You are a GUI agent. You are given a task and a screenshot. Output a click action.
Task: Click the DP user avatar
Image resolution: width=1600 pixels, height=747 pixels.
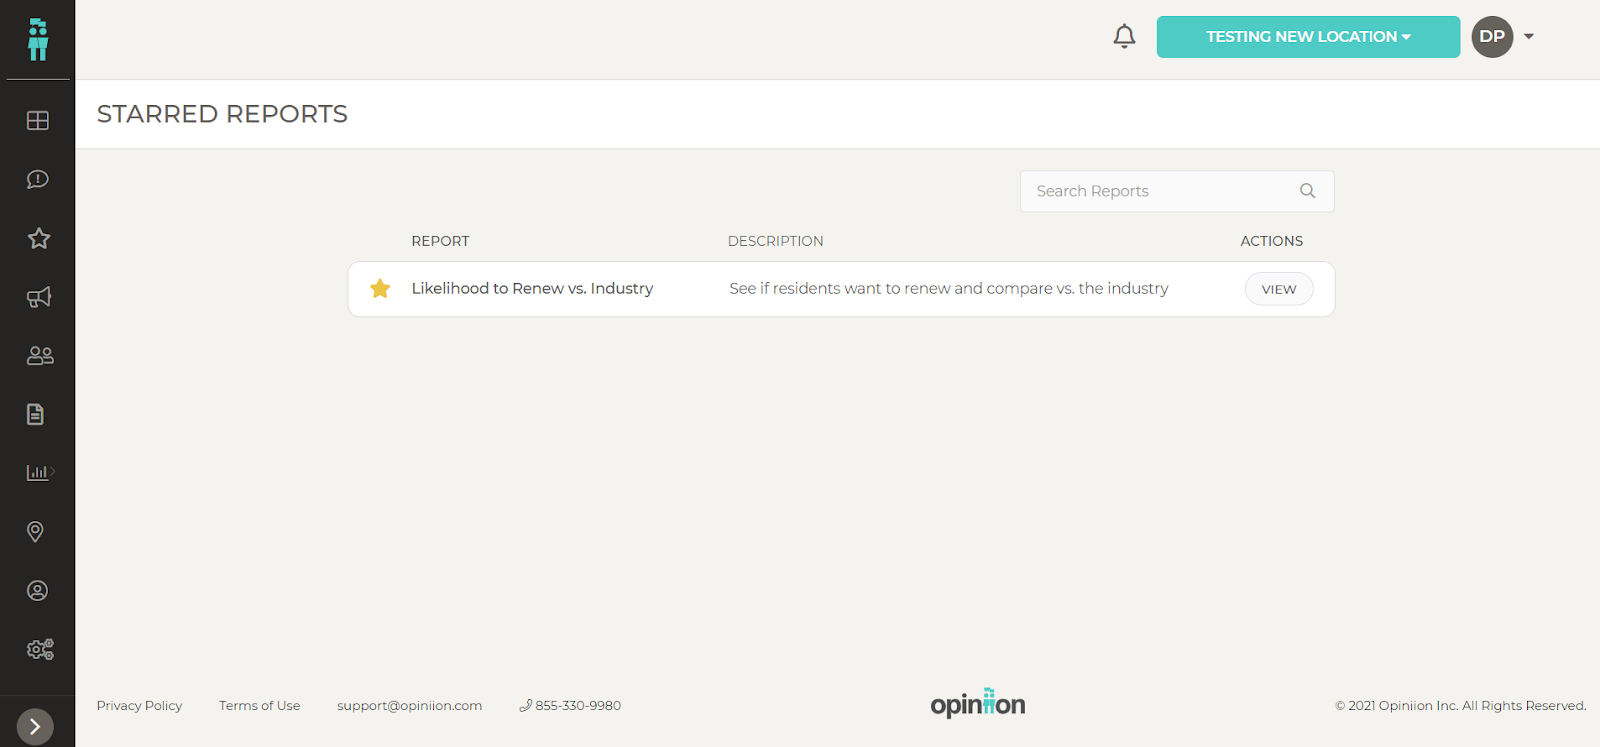coord(1492,37)
